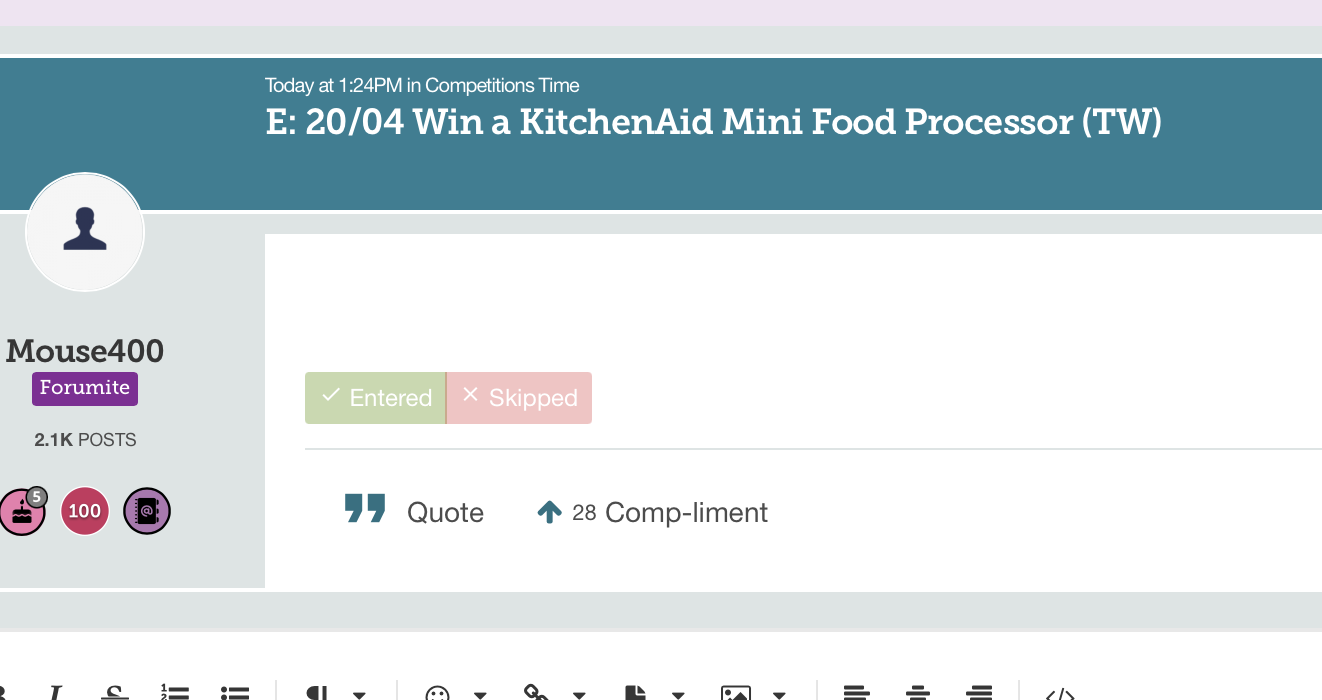
Task: View Mouse400's profile avatar
Action: [x=85, y=232]
